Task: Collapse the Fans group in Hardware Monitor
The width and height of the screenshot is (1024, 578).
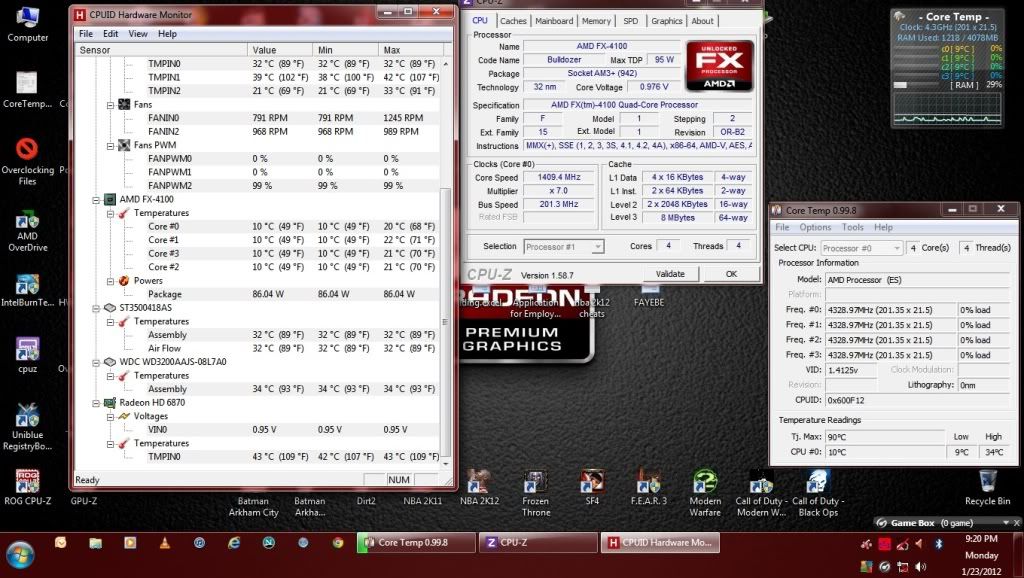Action: (x=110, y=104)
